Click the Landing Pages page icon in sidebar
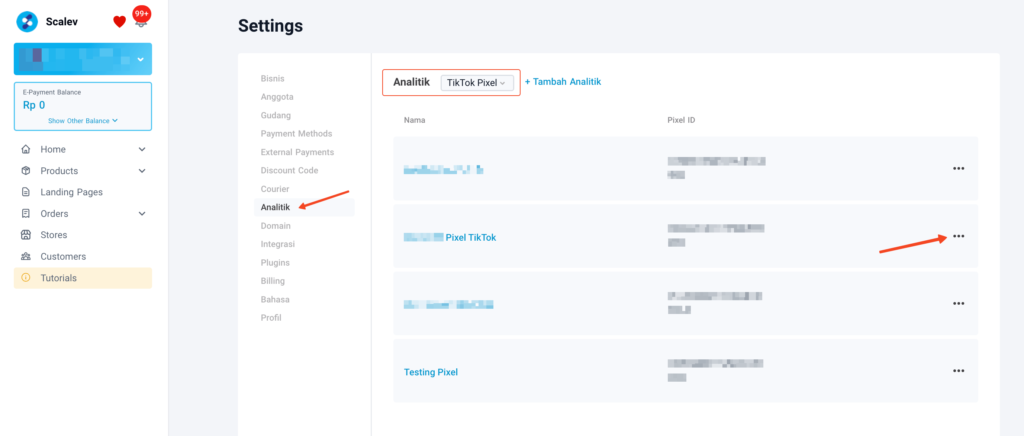Image resolution: width=1024 pixels, height=436 pixels. [x=26, y=193]
